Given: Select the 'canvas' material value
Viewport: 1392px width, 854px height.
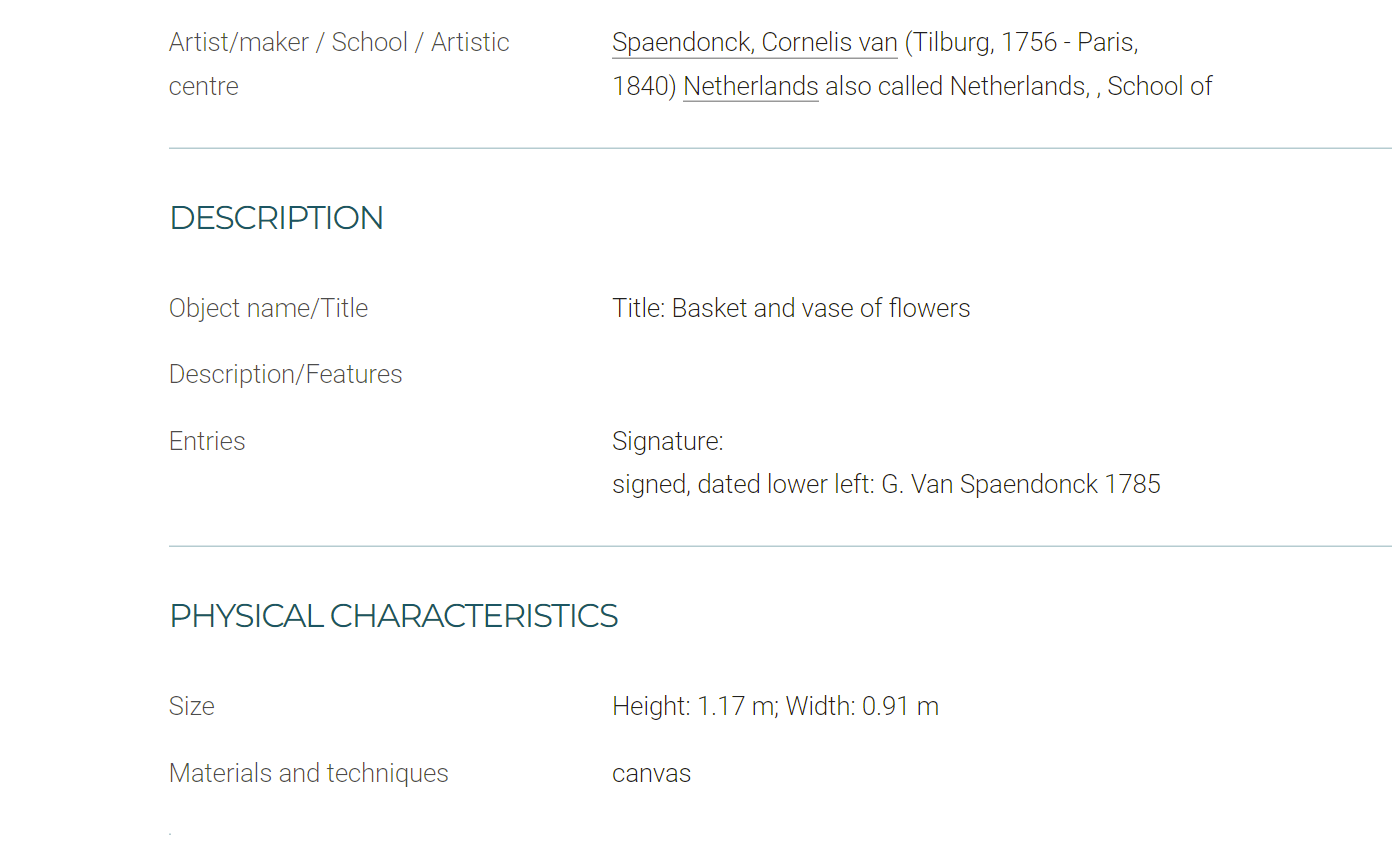Looking at the screenshot, I should click(652, 773).
